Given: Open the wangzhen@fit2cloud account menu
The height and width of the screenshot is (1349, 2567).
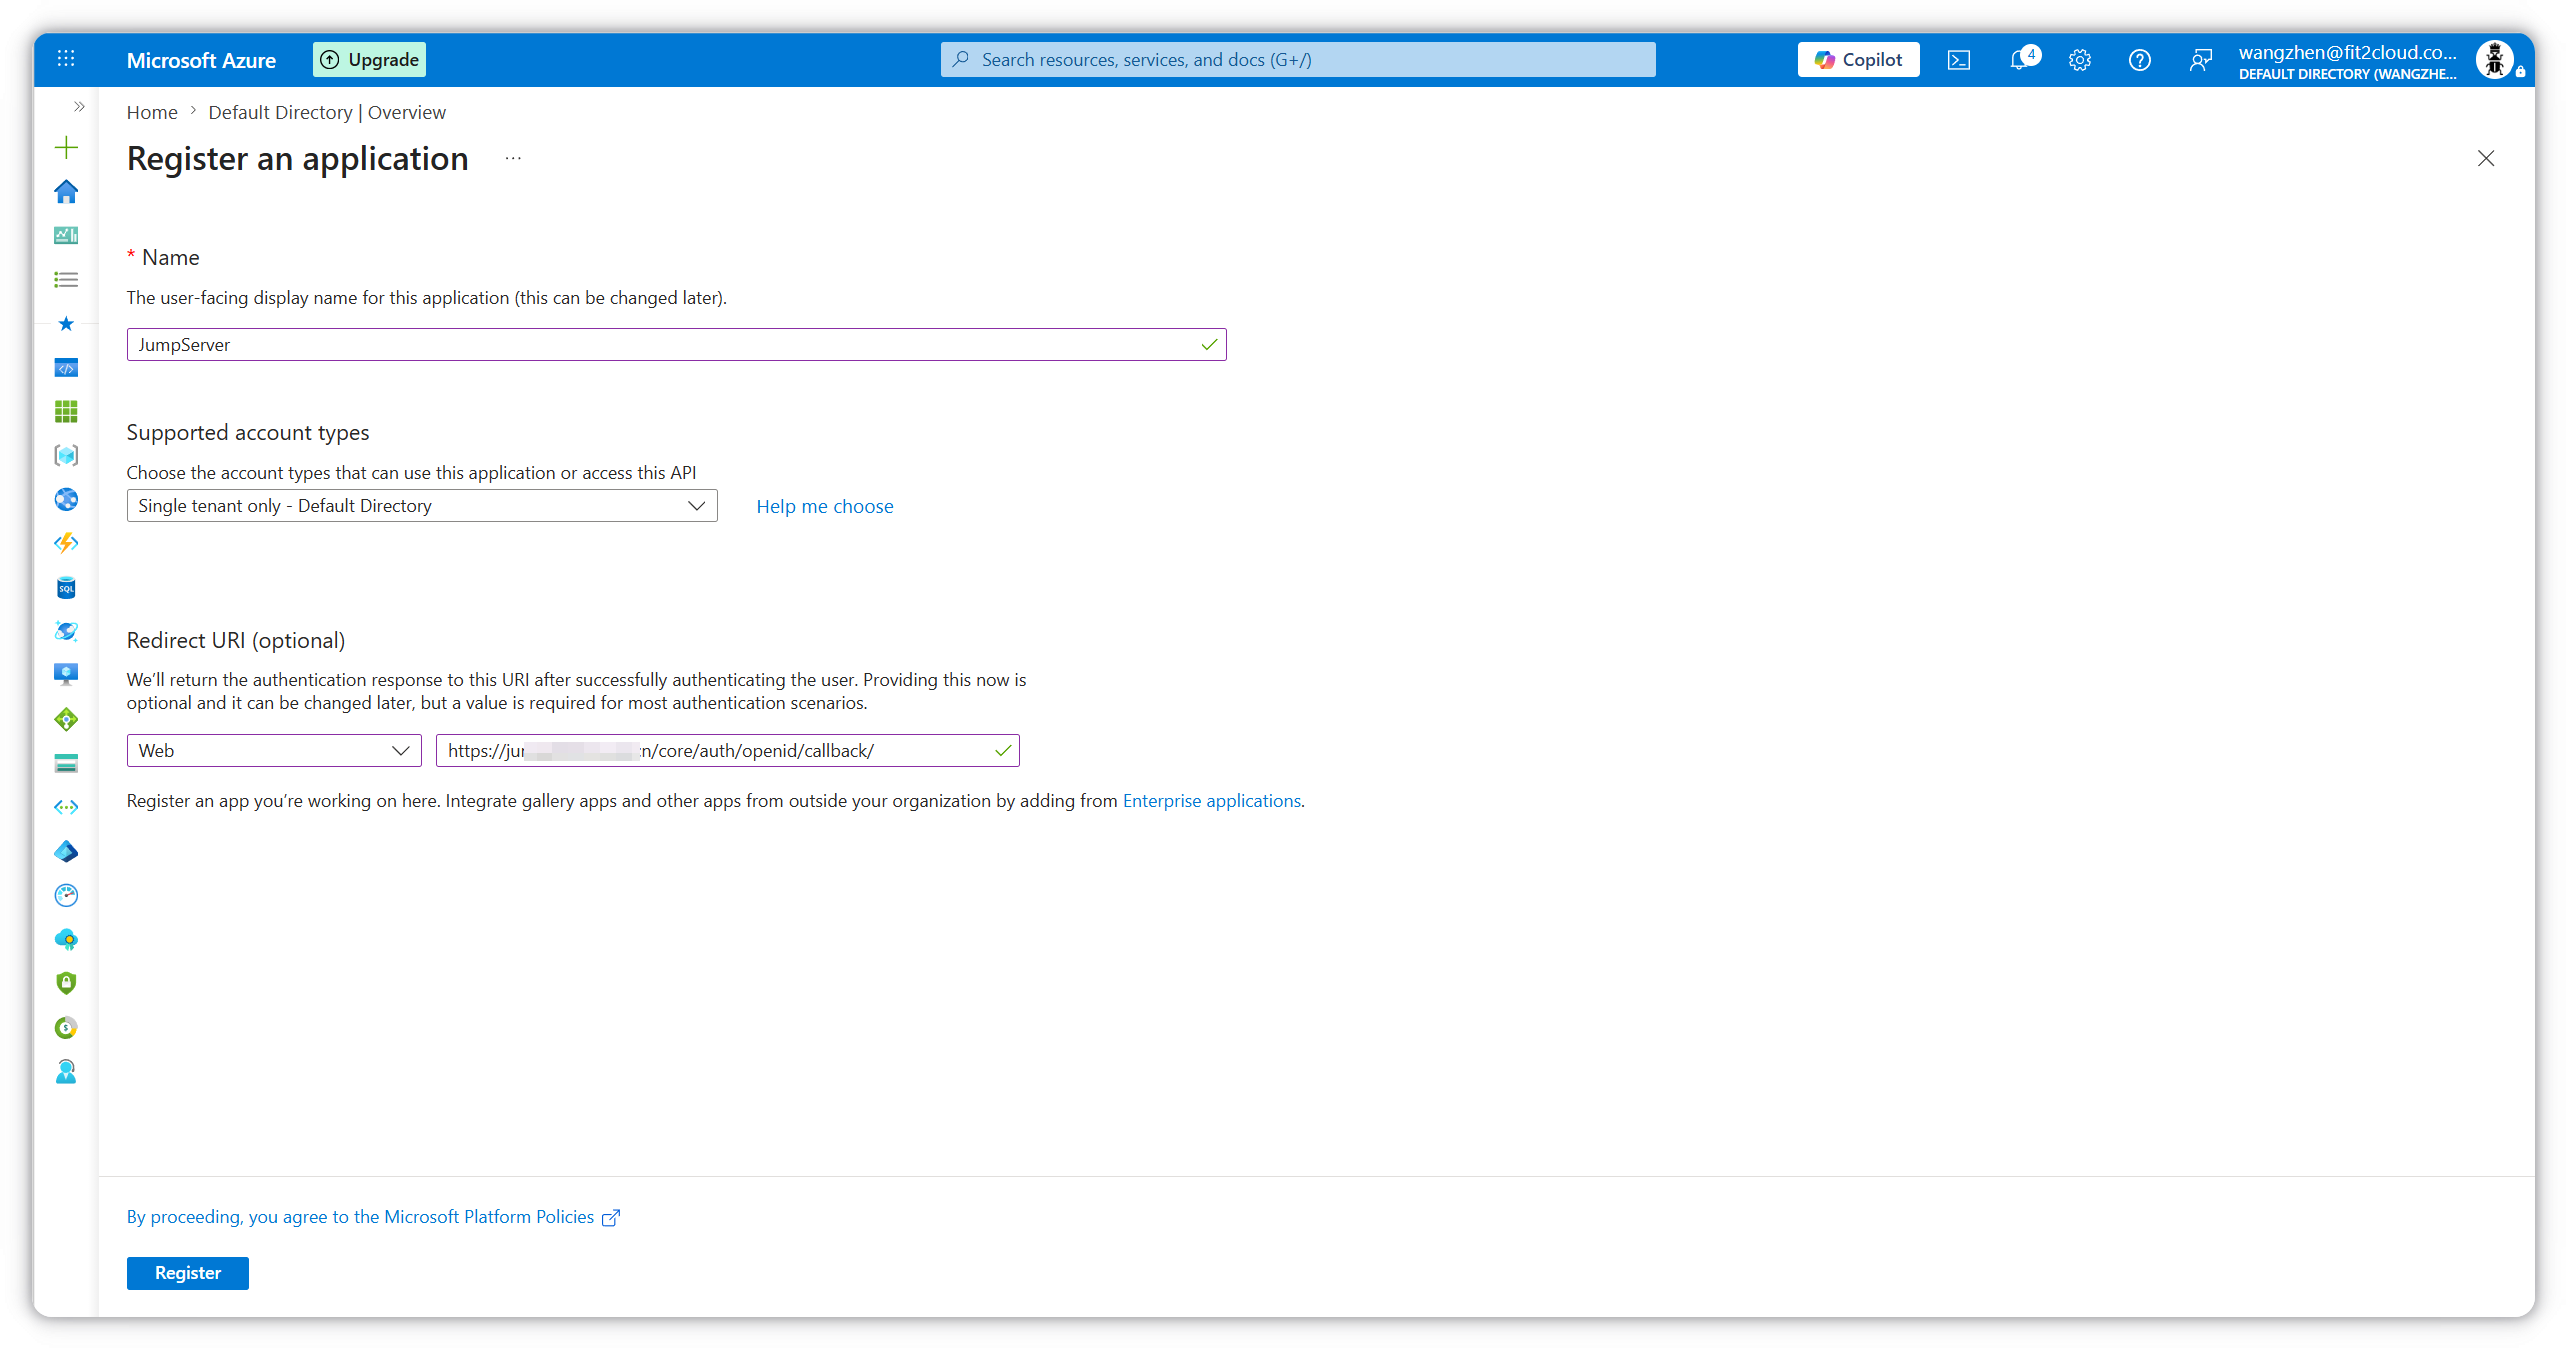Looking at the screenshot, I should click(2346, 61).
